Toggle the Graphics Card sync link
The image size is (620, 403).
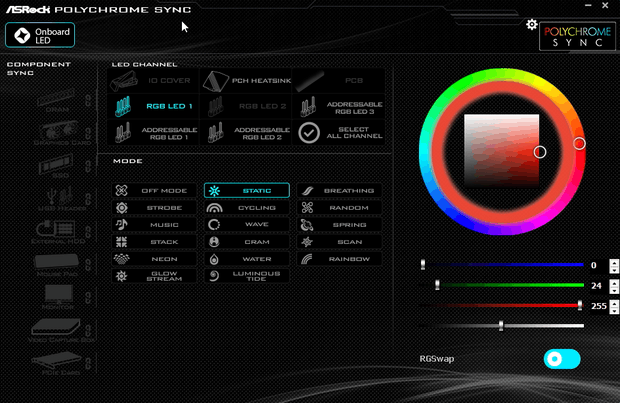(x=88, y=133)
